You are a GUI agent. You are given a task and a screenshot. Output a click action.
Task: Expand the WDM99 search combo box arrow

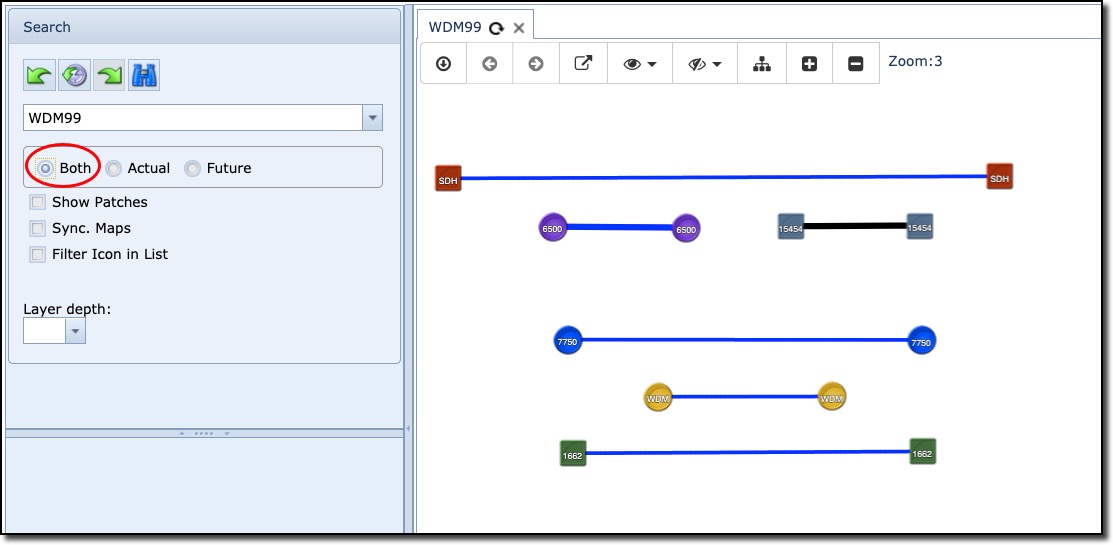click(x=372, y=118)
